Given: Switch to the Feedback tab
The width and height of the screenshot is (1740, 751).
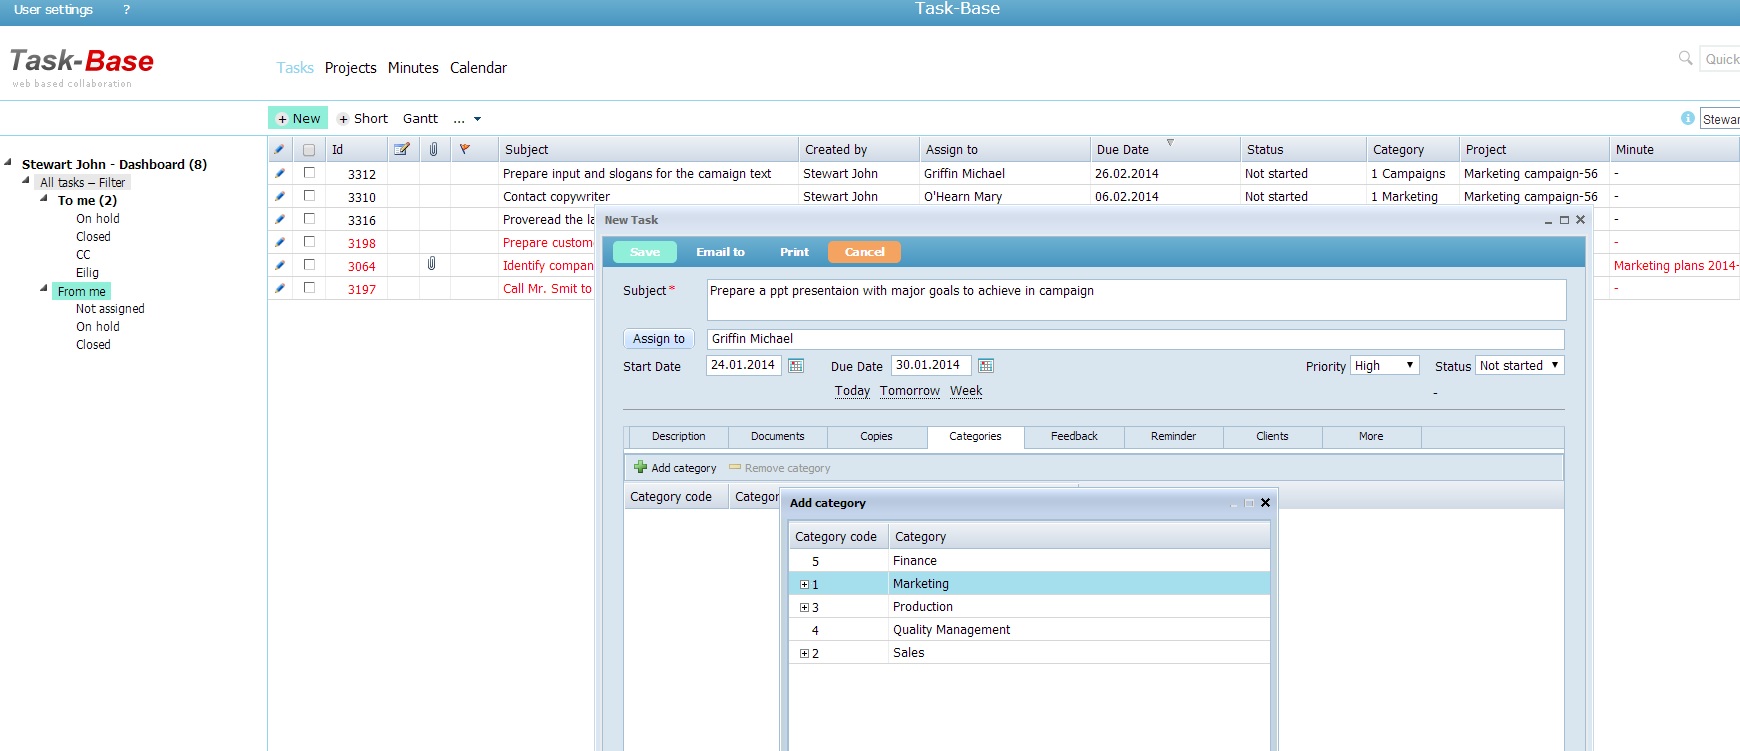Looking at the screenshot, I should pos(1074,437).
